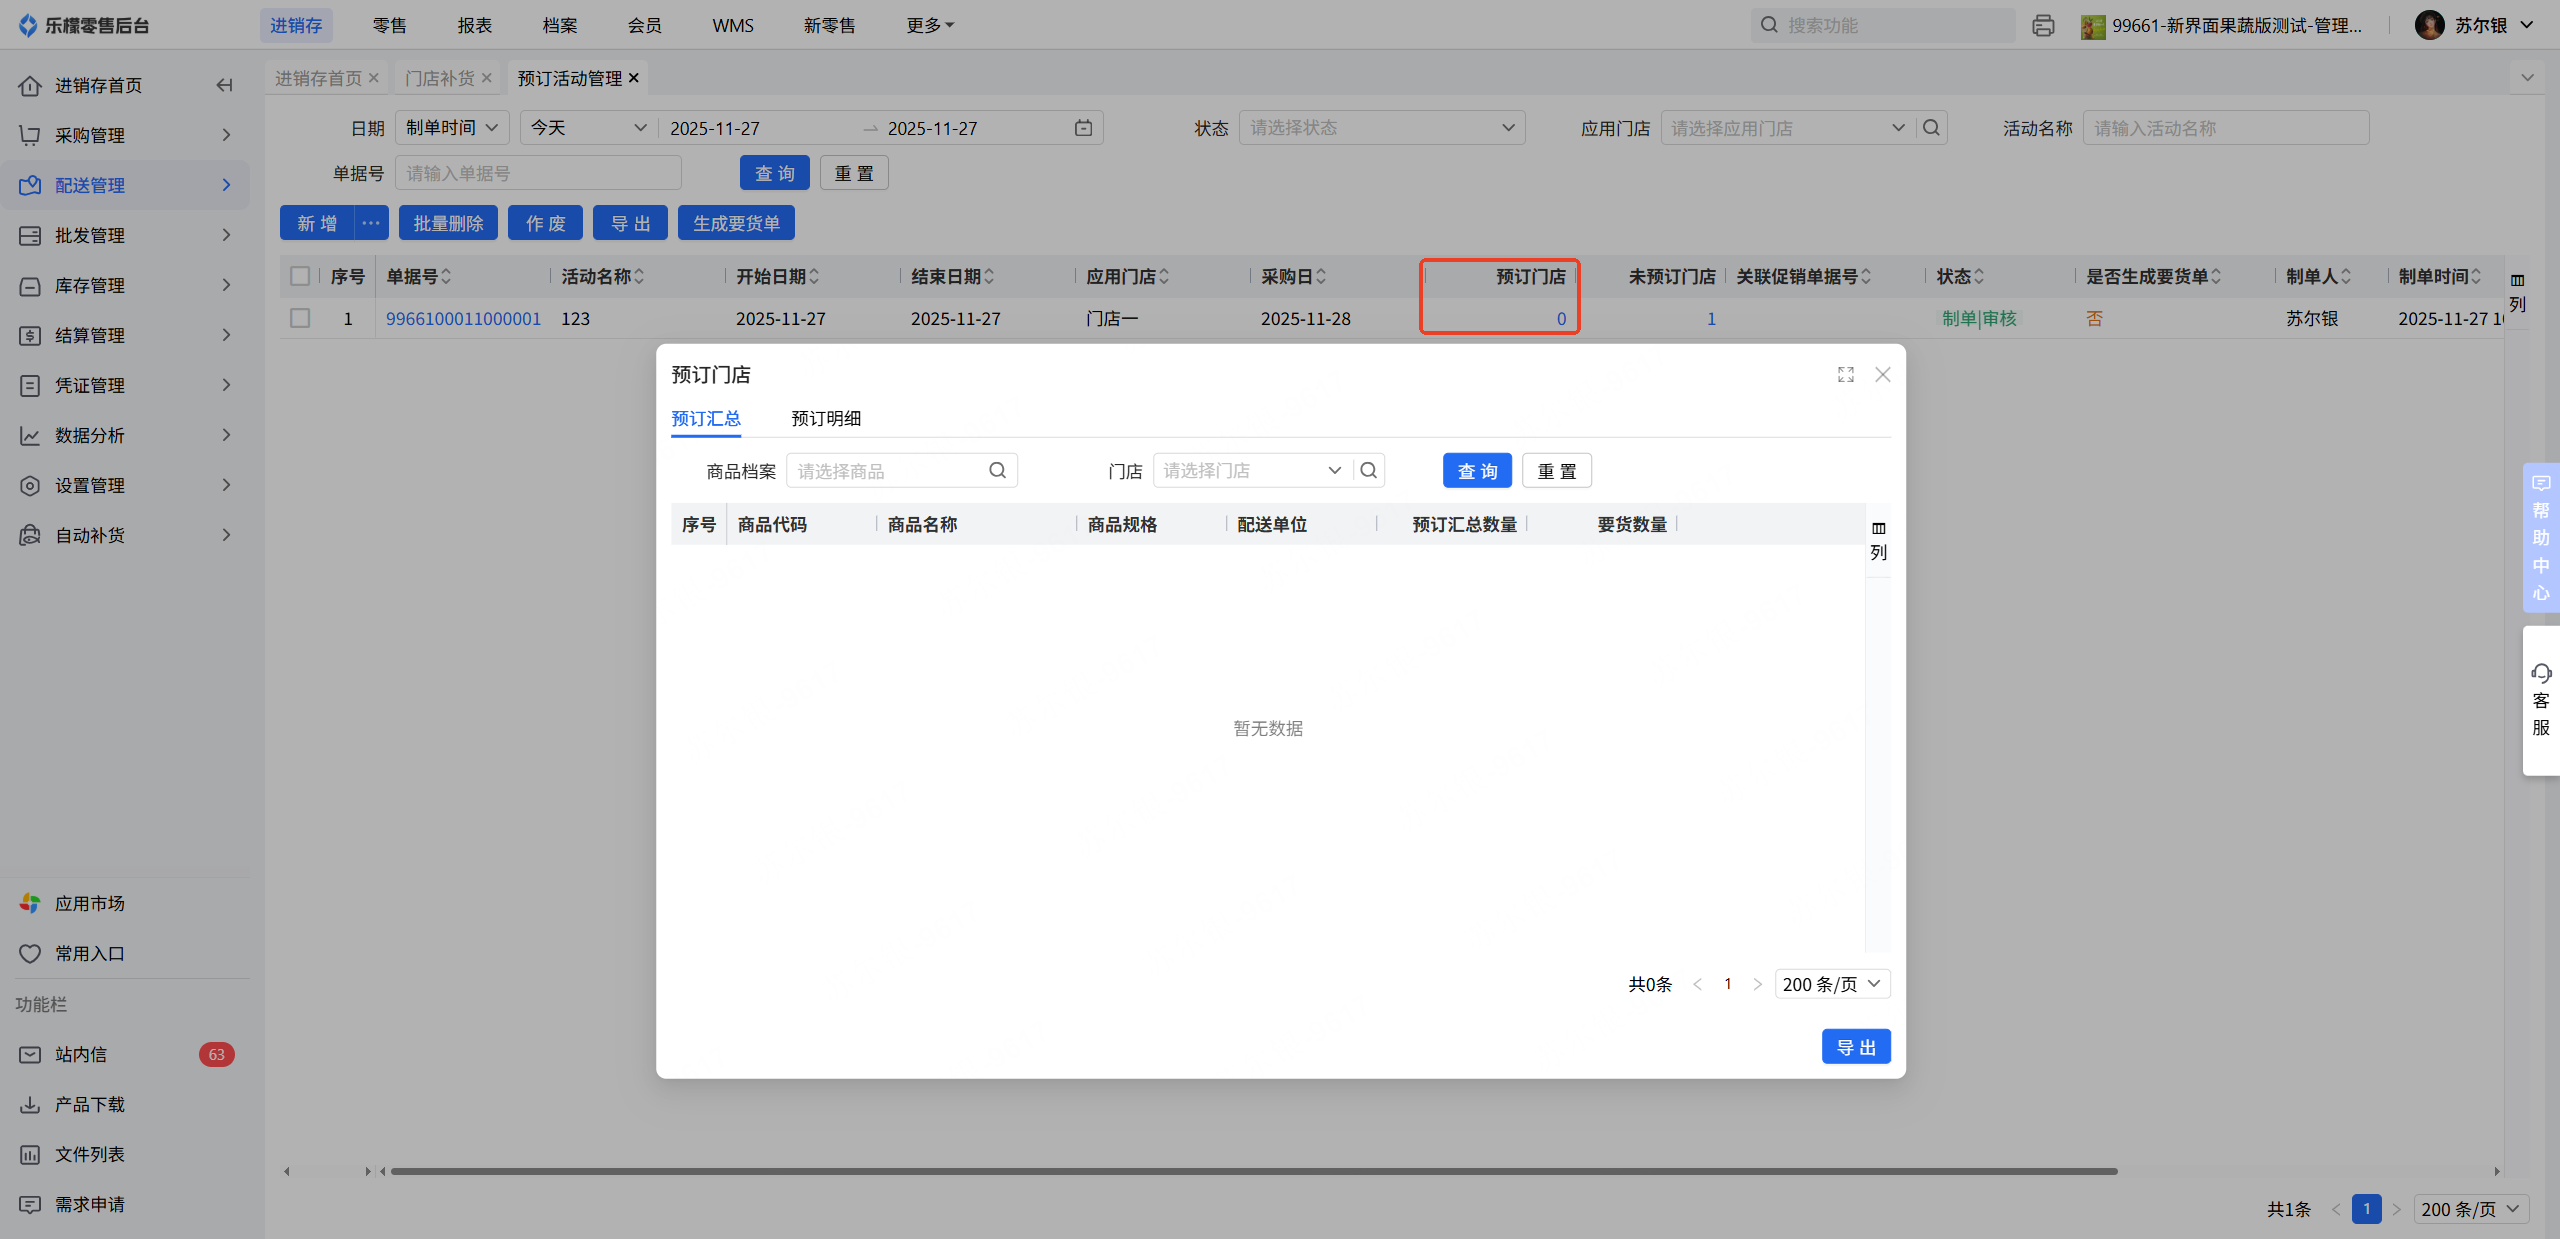
Task: Click the fullscreen icon in 预订门店 dialog
Action: point(1845,374)
